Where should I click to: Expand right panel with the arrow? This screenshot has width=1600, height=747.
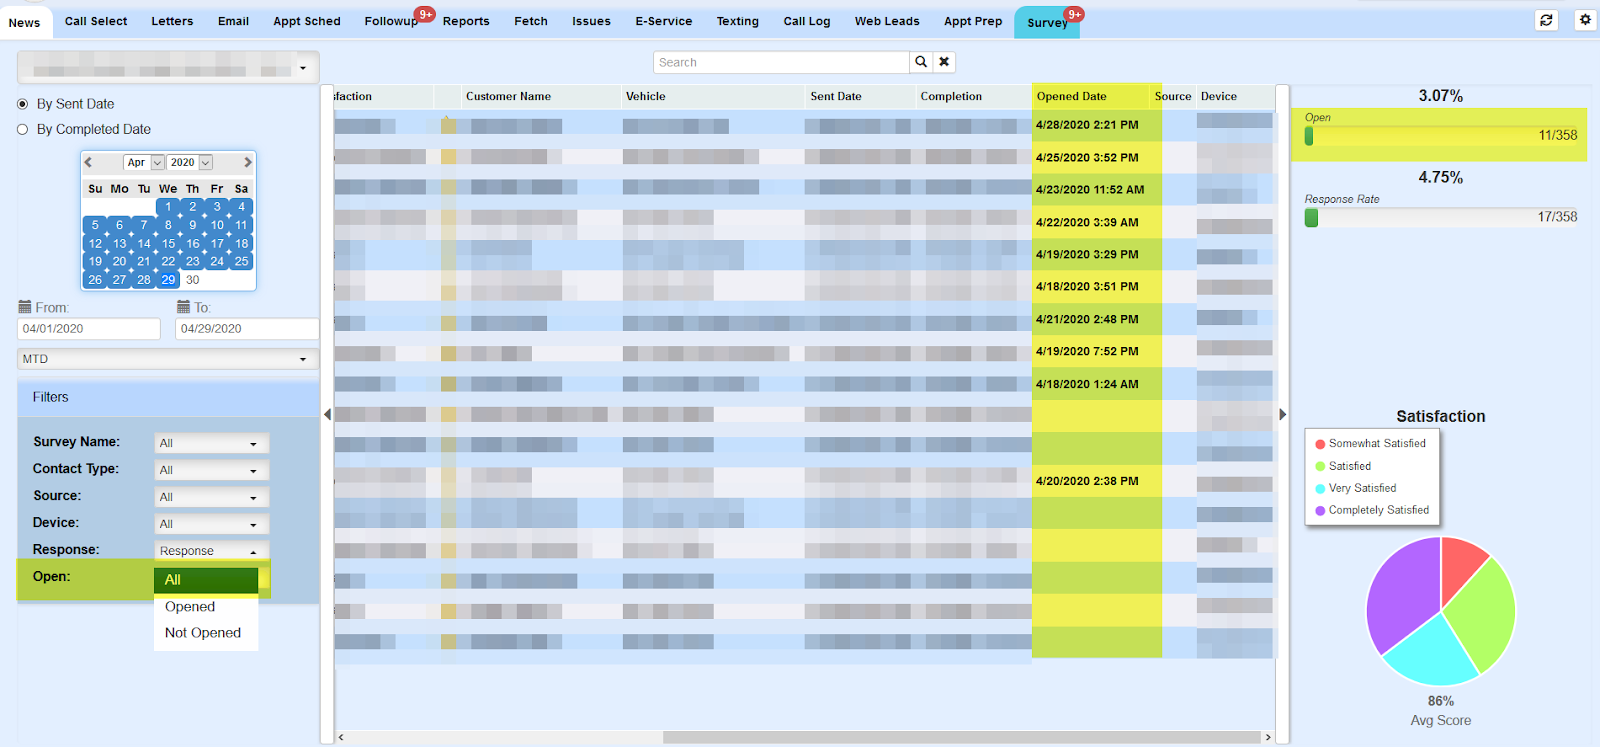[1283, 414]
